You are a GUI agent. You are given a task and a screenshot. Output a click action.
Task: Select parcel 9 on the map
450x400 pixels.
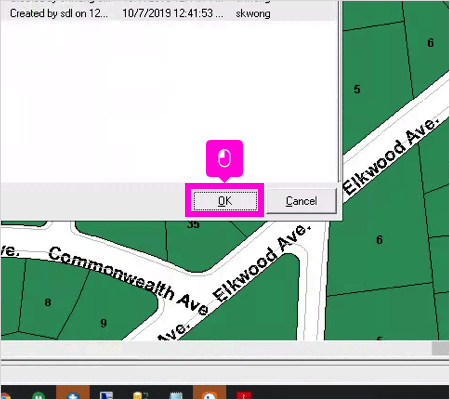pyautogui.click(x=104, y=323)
